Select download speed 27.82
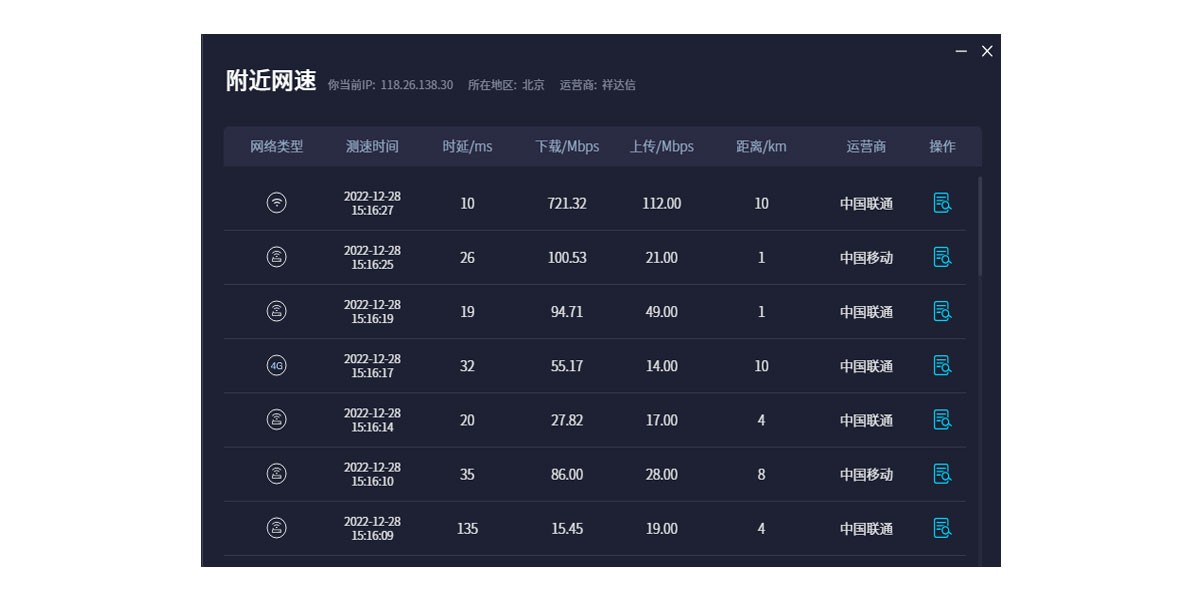 click(x=567, y=419)
